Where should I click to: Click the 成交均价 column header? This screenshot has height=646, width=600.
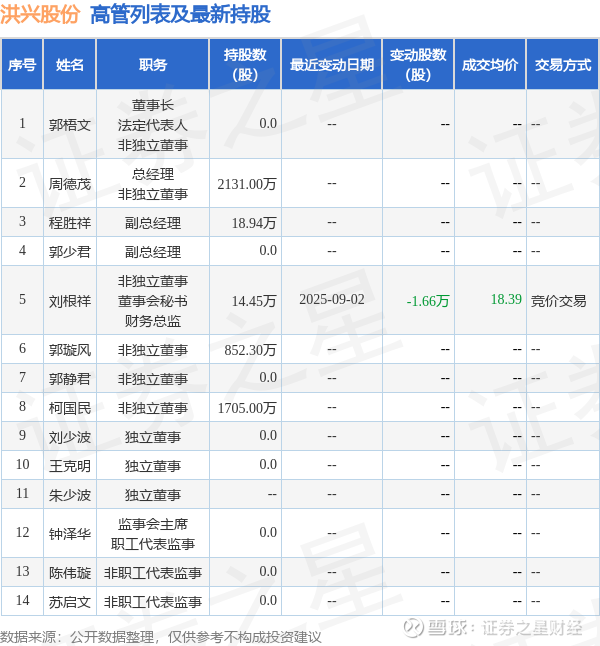pyautogui.click(x=490, y=65)
